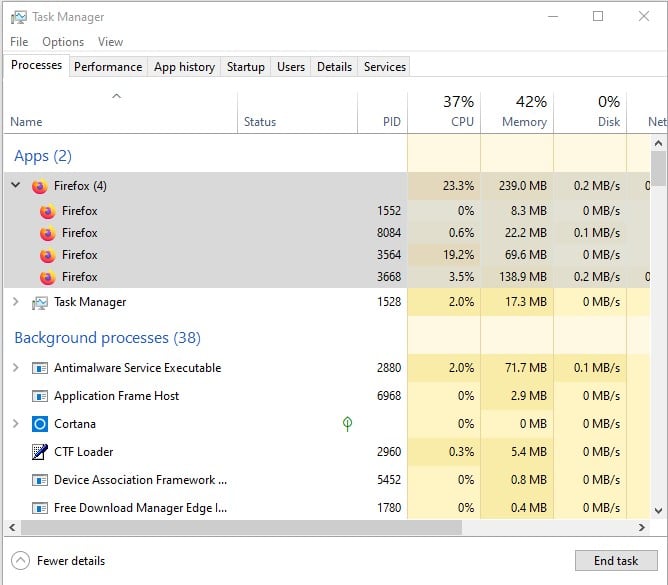Click Cortana's green leaf suspended icon
The width and height of the screenshot is (668, 585).
click(347, 424)
